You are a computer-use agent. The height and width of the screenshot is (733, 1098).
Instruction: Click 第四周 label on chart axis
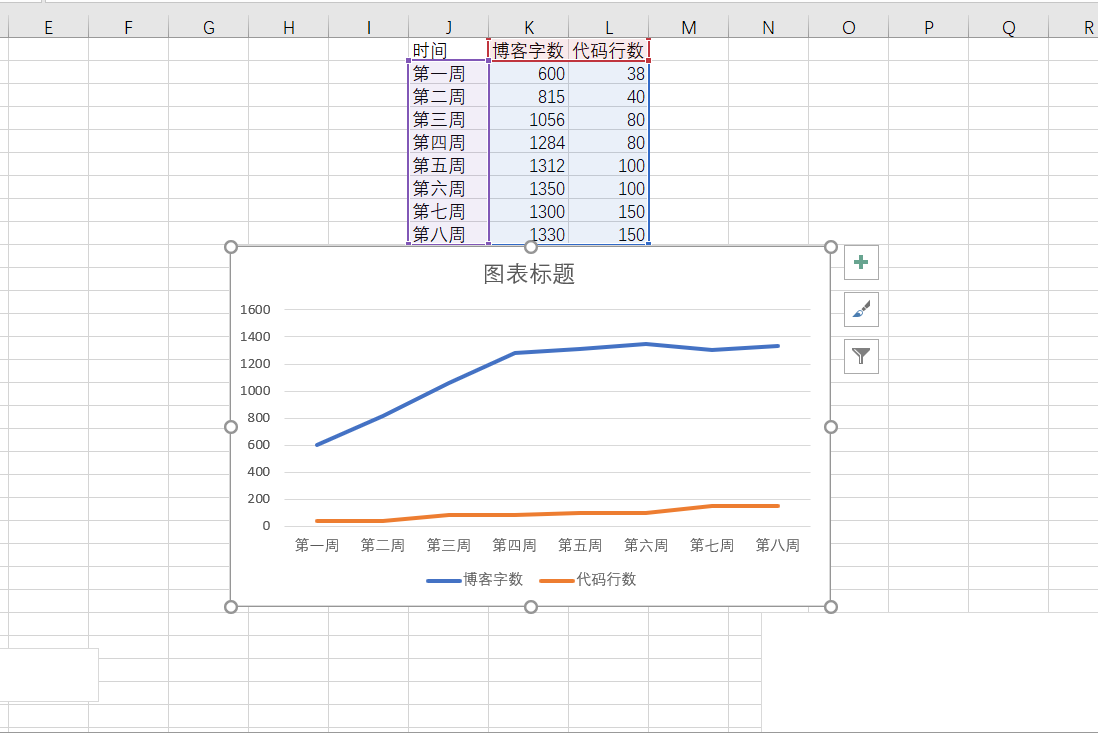click(515, 545)
